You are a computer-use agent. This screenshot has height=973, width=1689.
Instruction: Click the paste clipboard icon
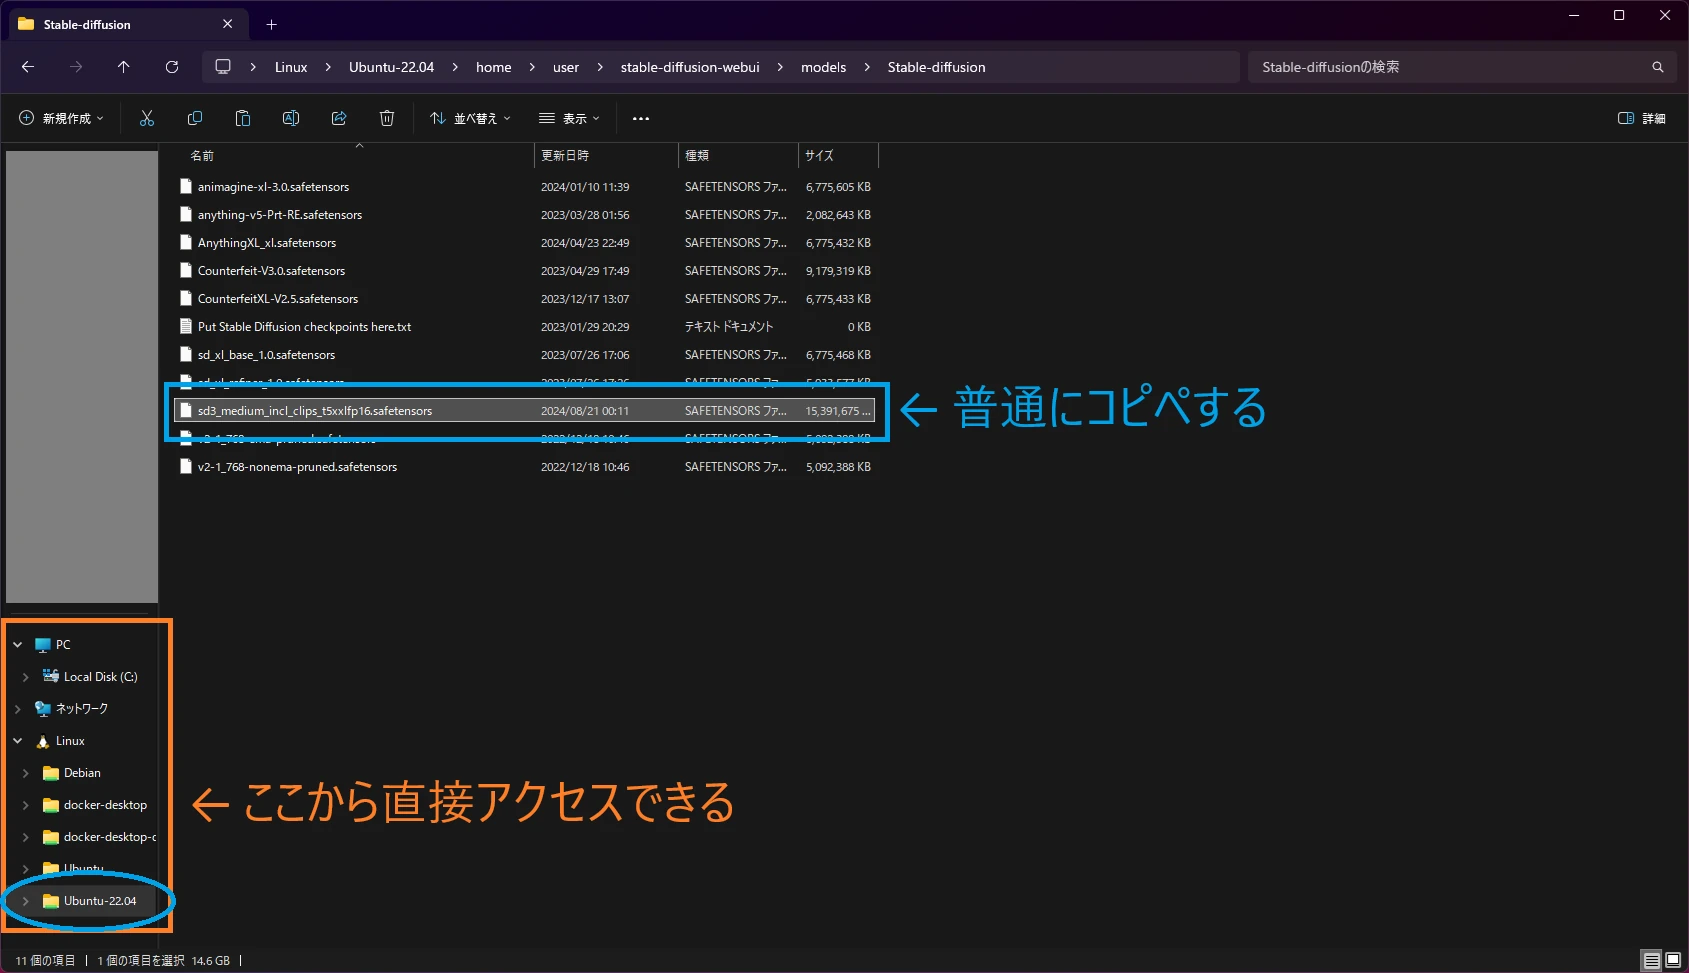pyautogui.click(x=243, y=118)
